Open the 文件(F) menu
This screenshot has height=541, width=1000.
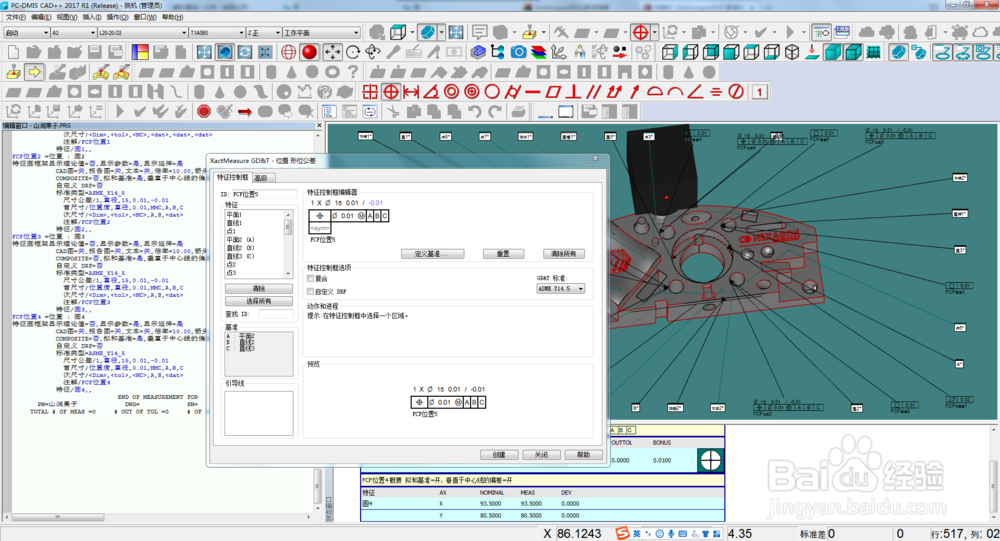click(15, 17)
